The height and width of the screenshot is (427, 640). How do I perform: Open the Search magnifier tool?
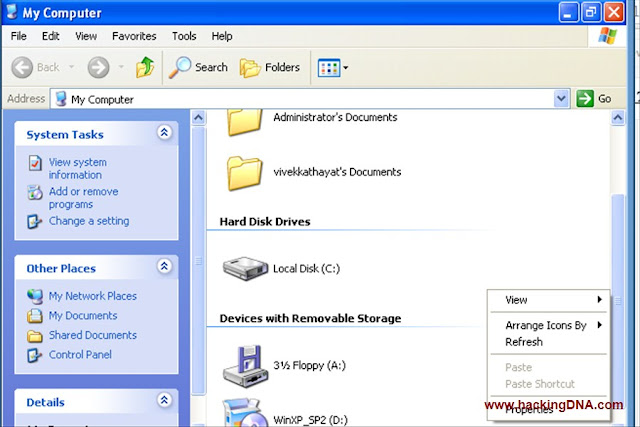coord(180,67)
